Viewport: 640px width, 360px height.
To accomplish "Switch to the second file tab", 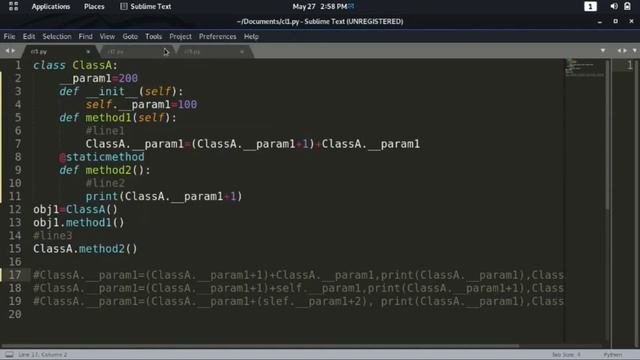I will pyautogui.click(x=135, y=51).
